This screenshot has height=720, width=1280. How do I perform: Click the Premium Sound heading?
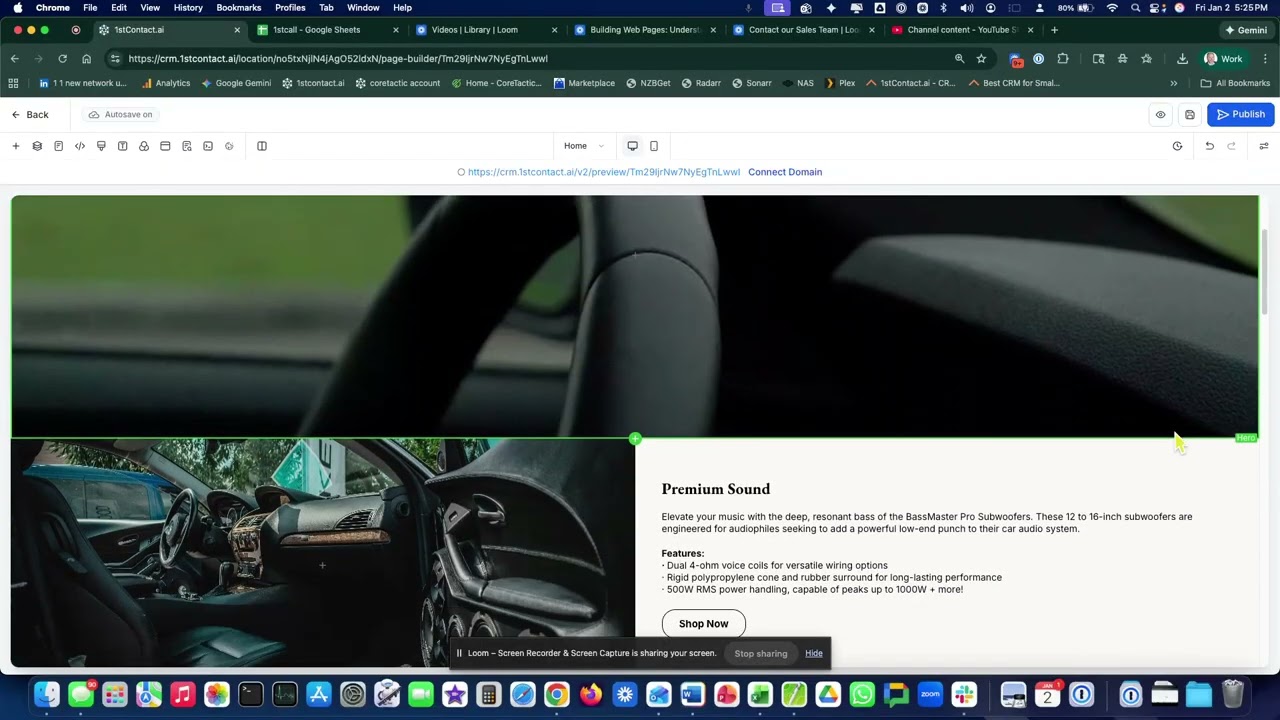pos(716,489)
